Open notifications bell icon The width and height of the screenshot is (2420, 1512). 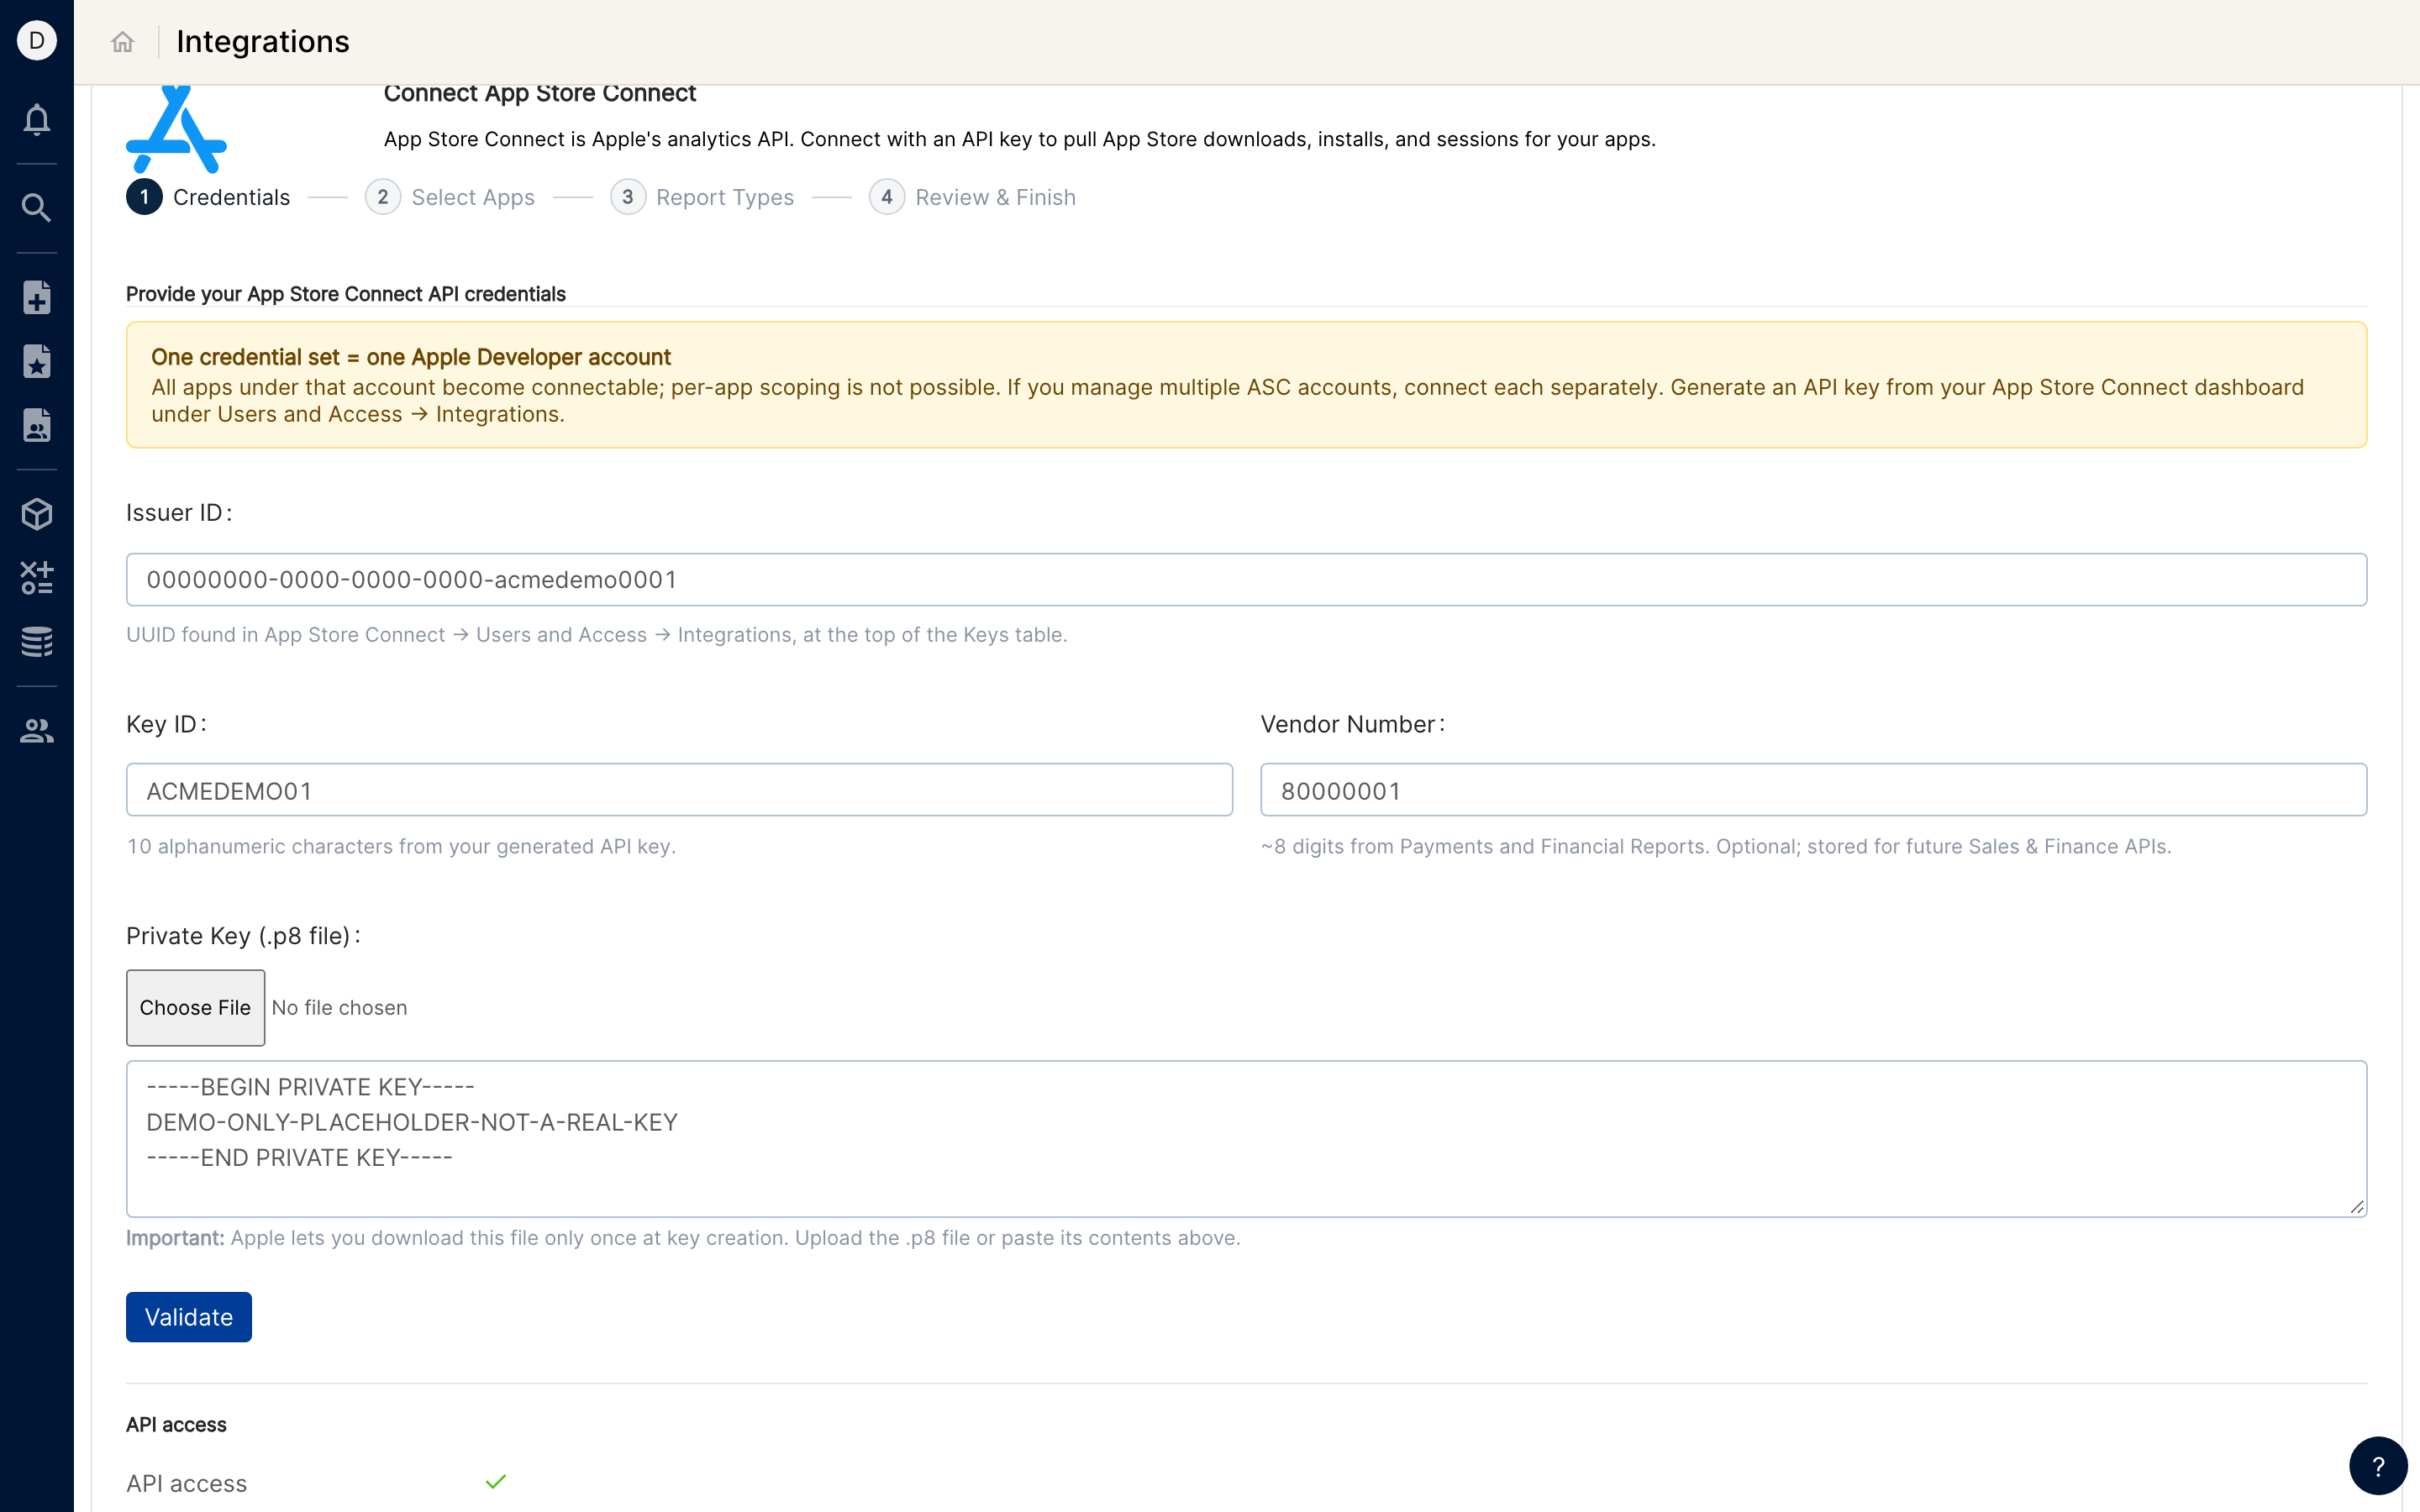[37, 120]
